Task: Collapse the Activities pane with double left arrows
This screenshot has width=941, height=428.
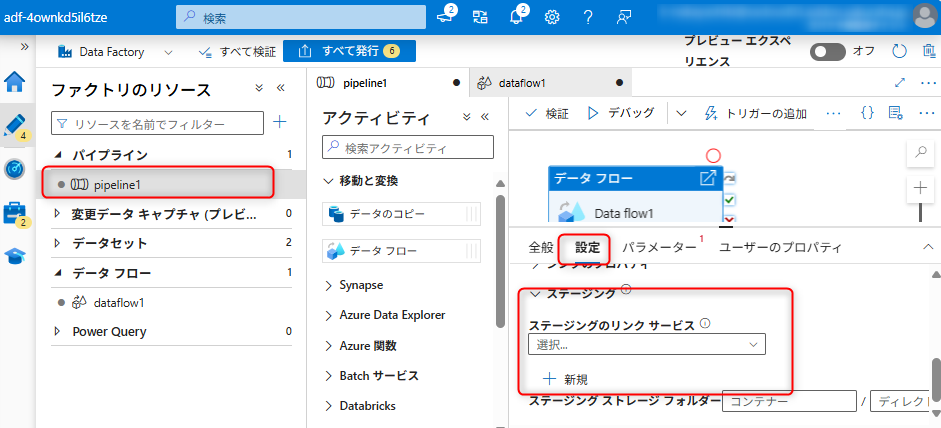Action: tap(485, 116)
